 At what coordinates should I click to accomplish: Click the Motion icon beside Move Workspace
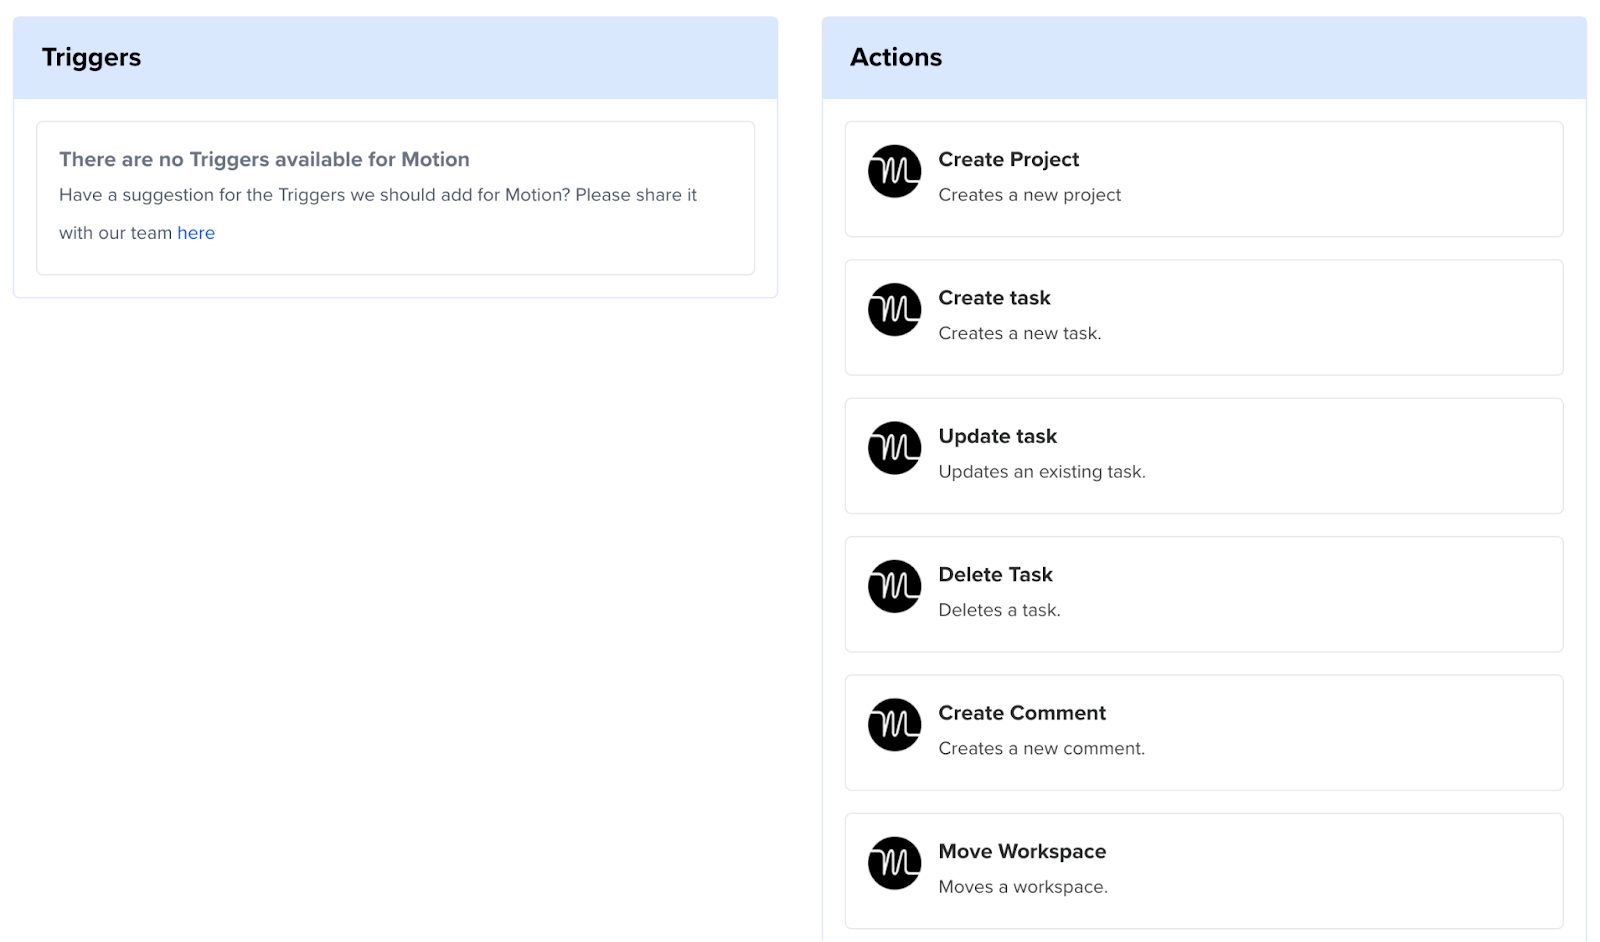pyautogui.click(x=894, y=863)
